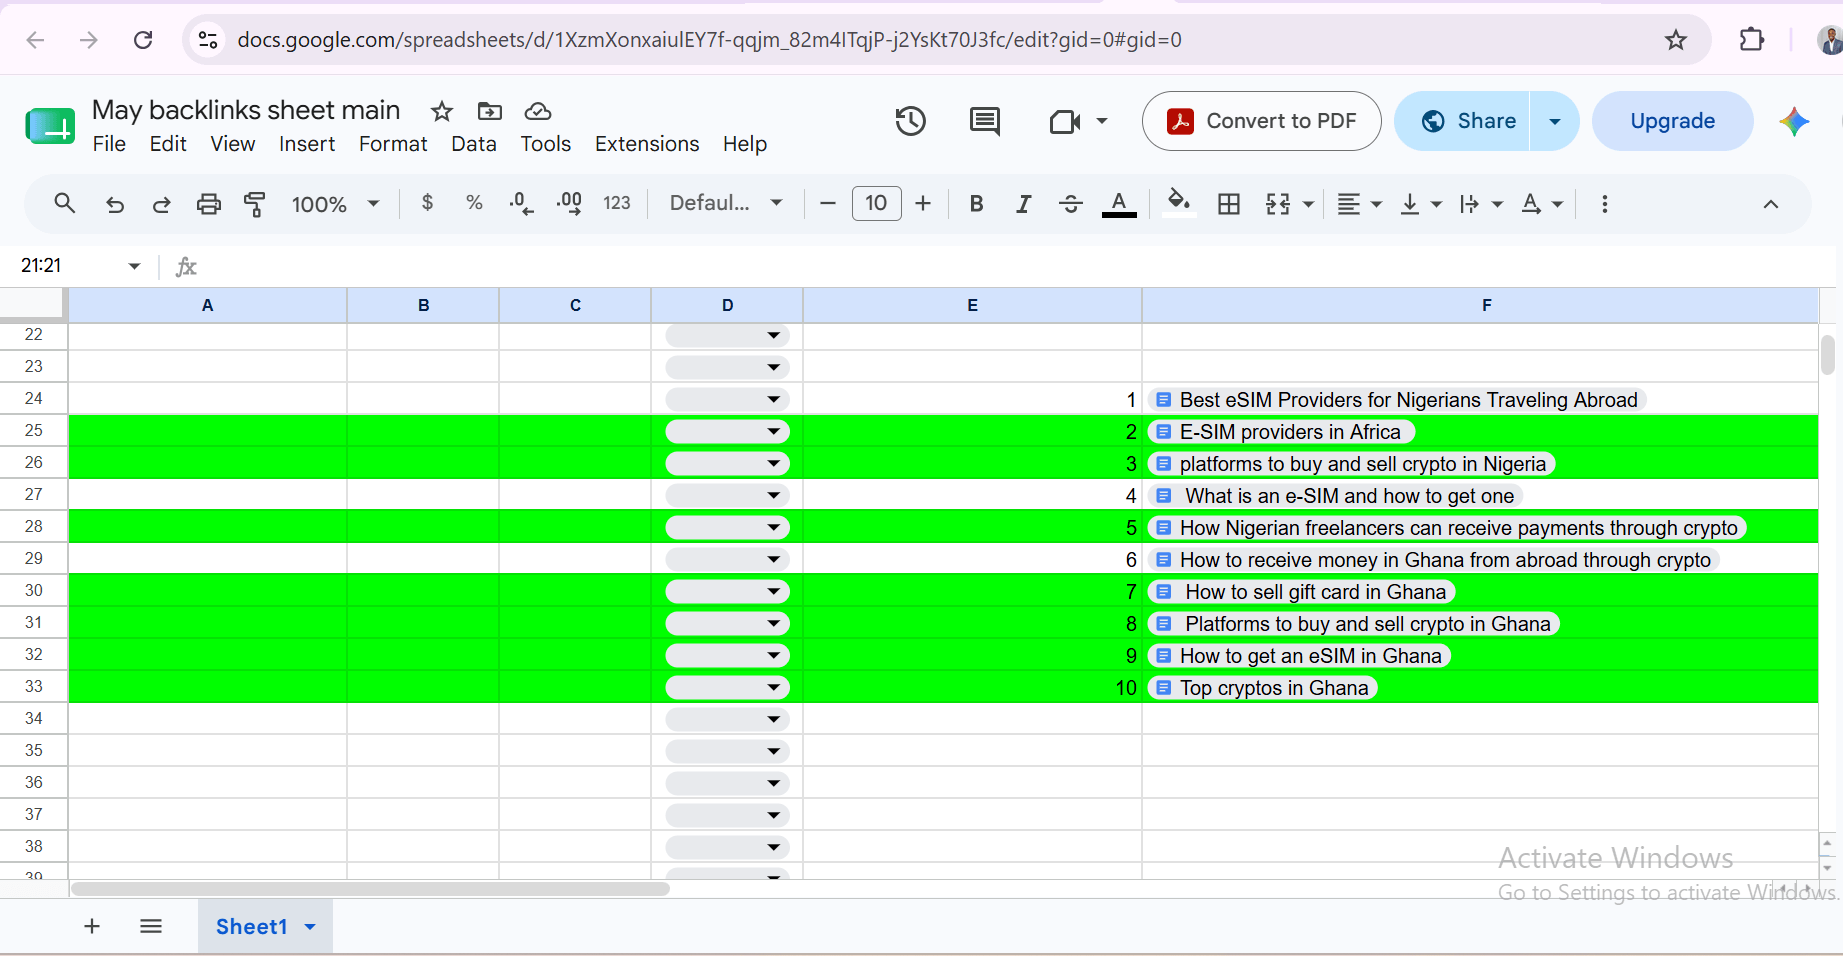Toggle bold formatting
Image resolution: width=1843 pixels, height=956 pixels.
point(977,204)
